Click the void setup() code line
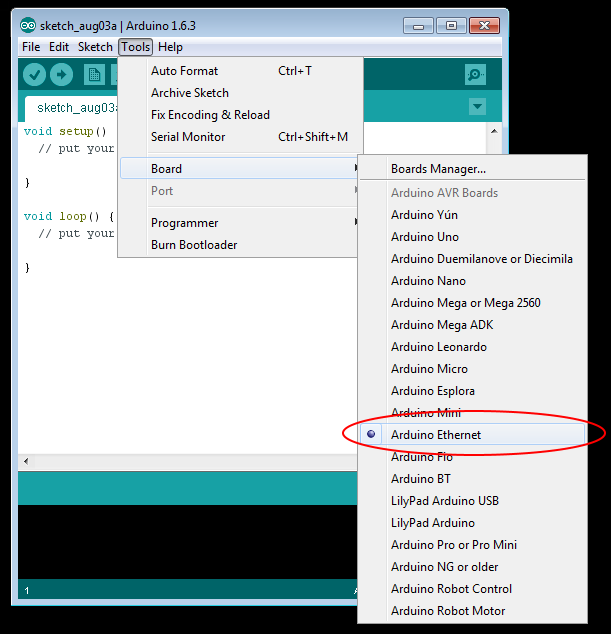Screen dimensions: 611x634 65,131
